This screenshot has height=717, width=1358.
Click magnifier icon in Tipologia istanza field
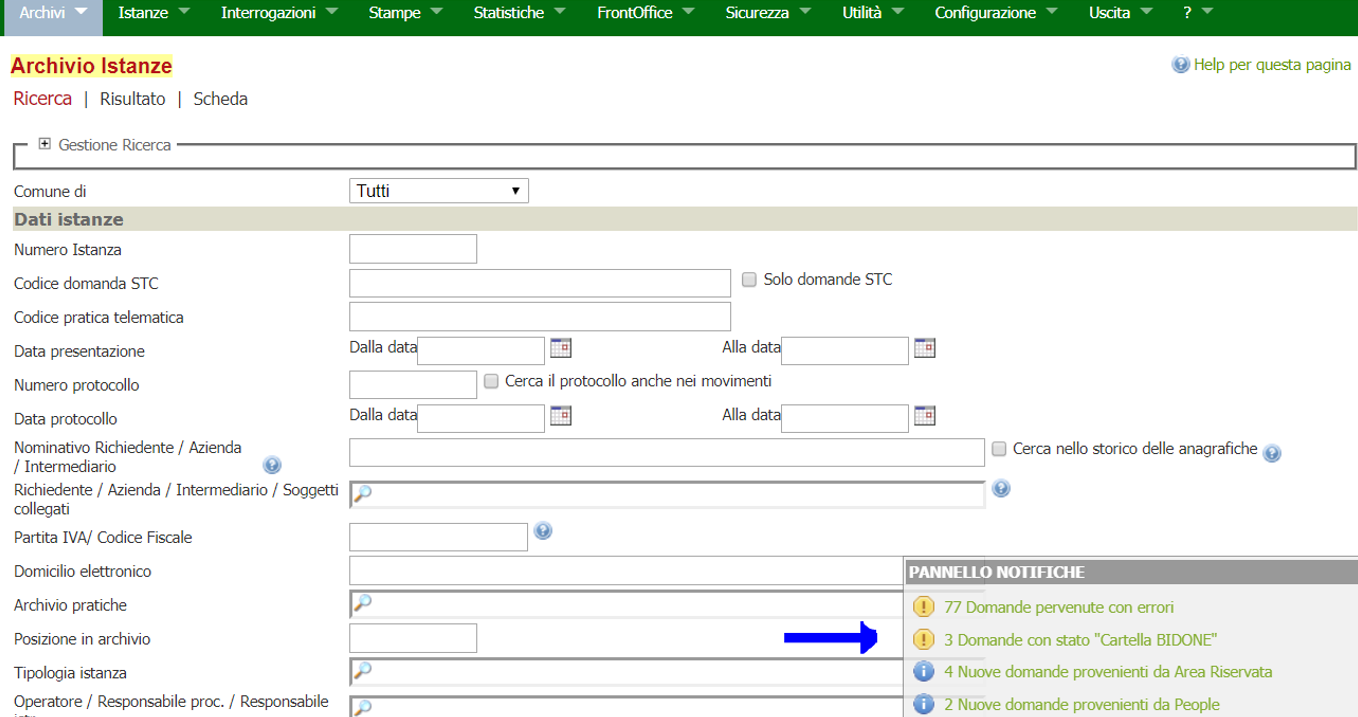[x=363, y=671]
